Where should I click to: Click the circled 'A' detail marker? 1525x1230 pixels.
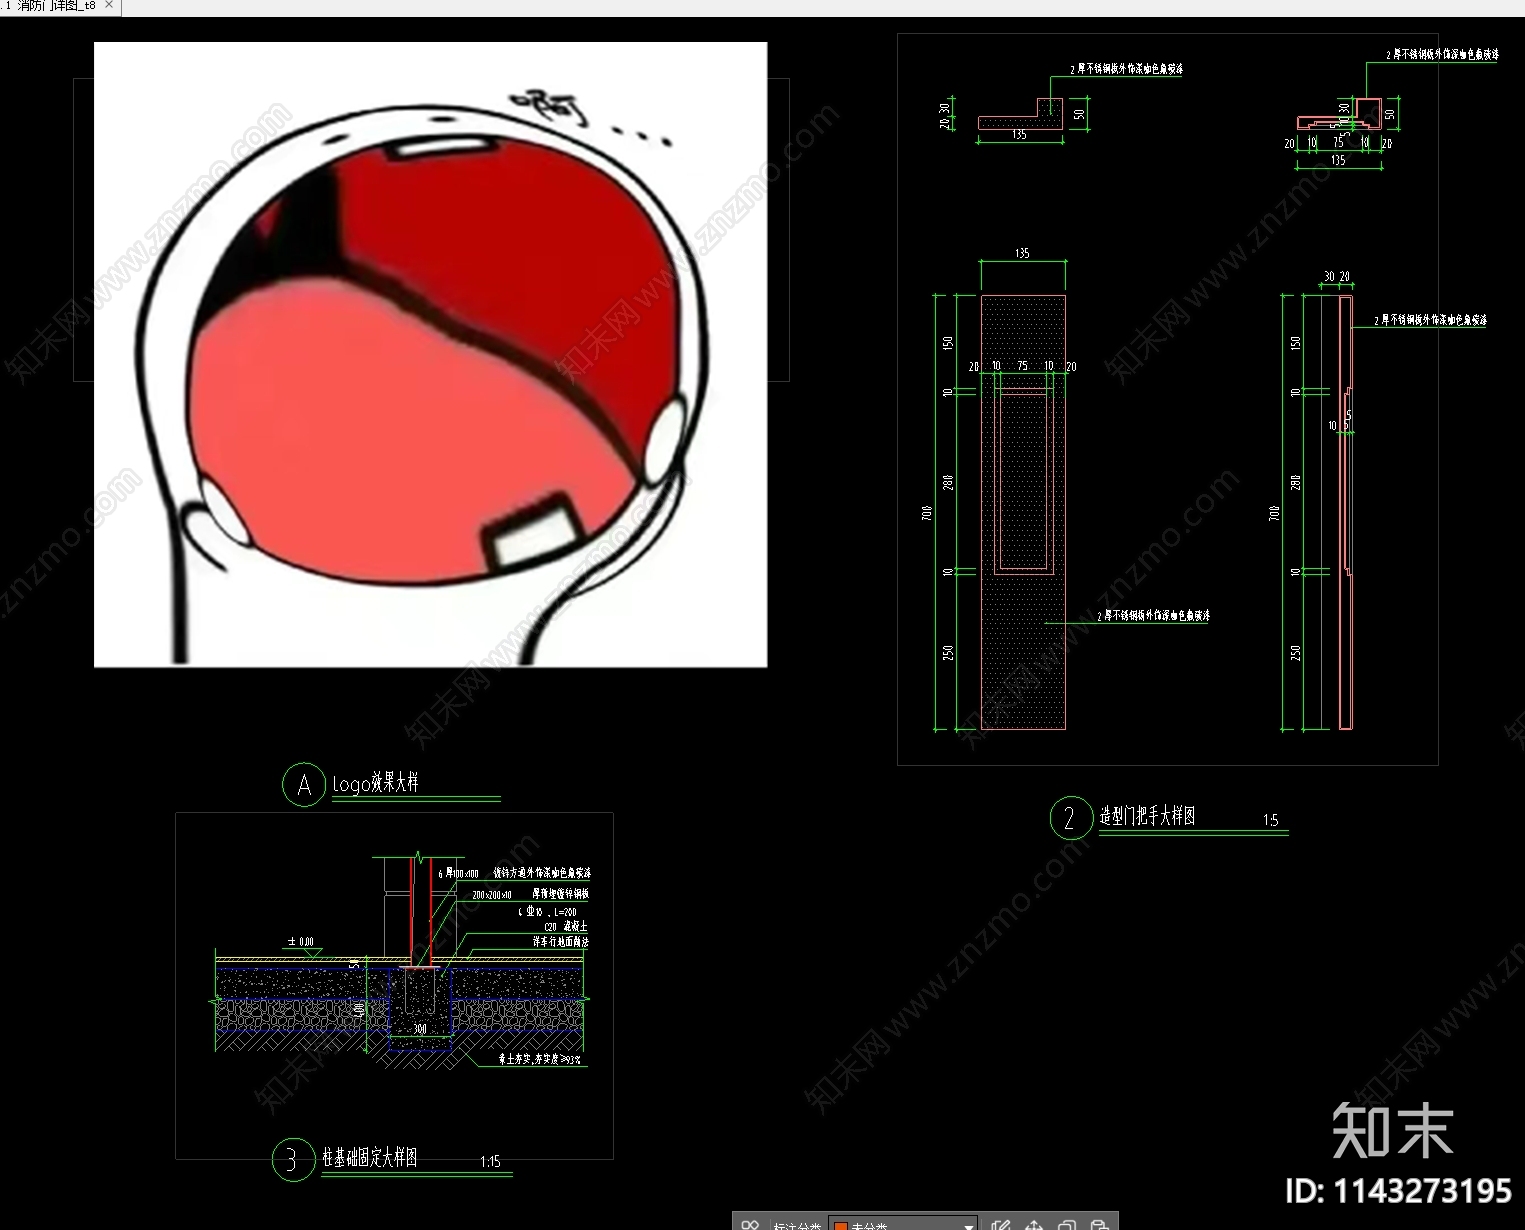pos(304,785)
